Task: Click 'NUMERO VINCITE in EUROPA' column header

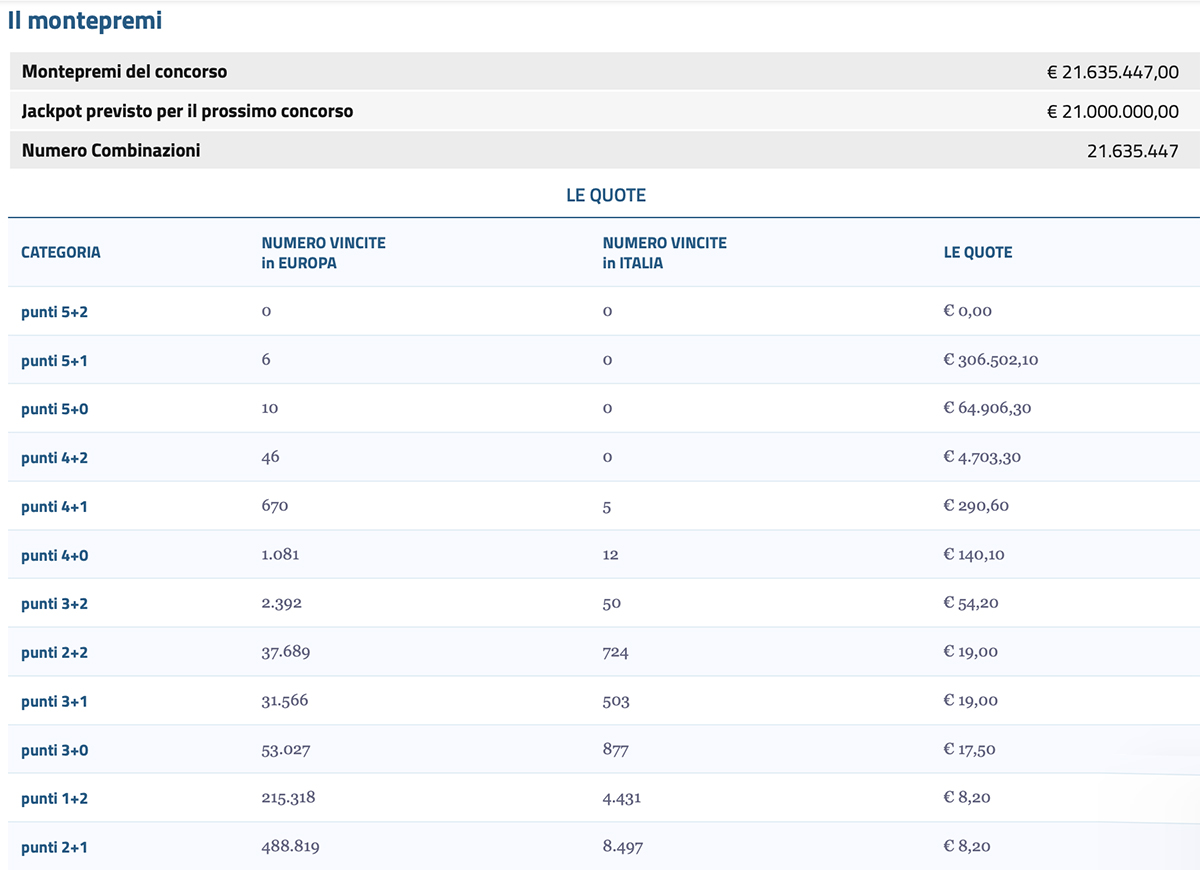Action: tap(323, 253)
